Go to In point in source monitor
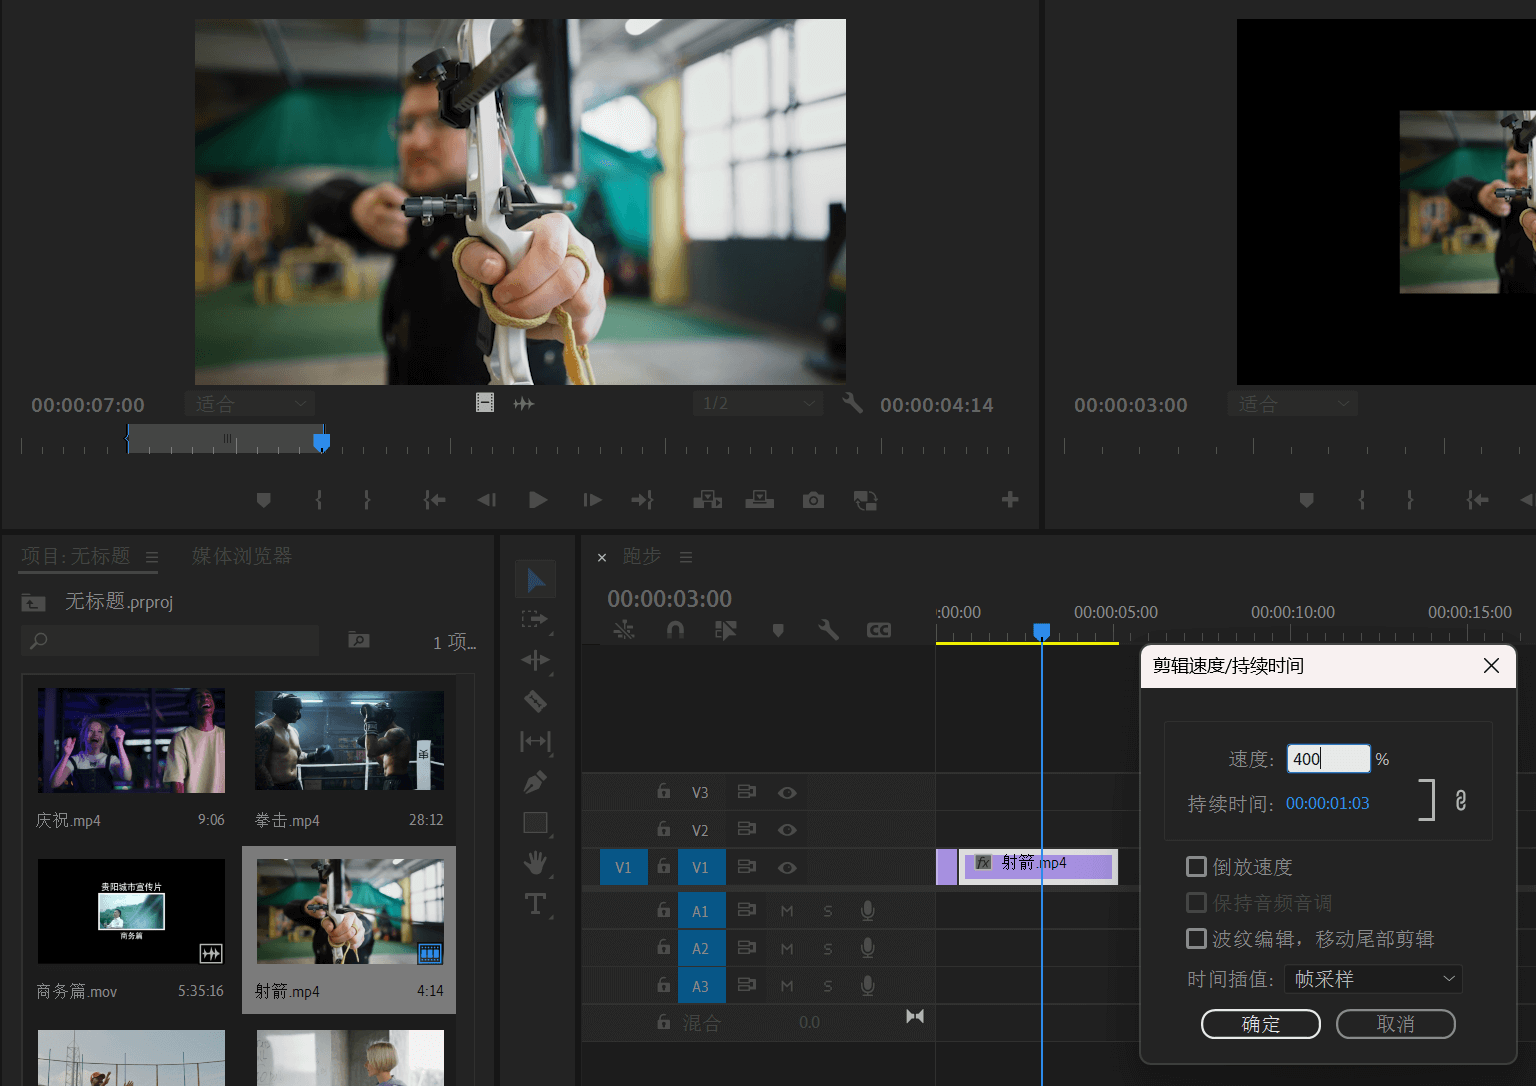 [434, 500]
